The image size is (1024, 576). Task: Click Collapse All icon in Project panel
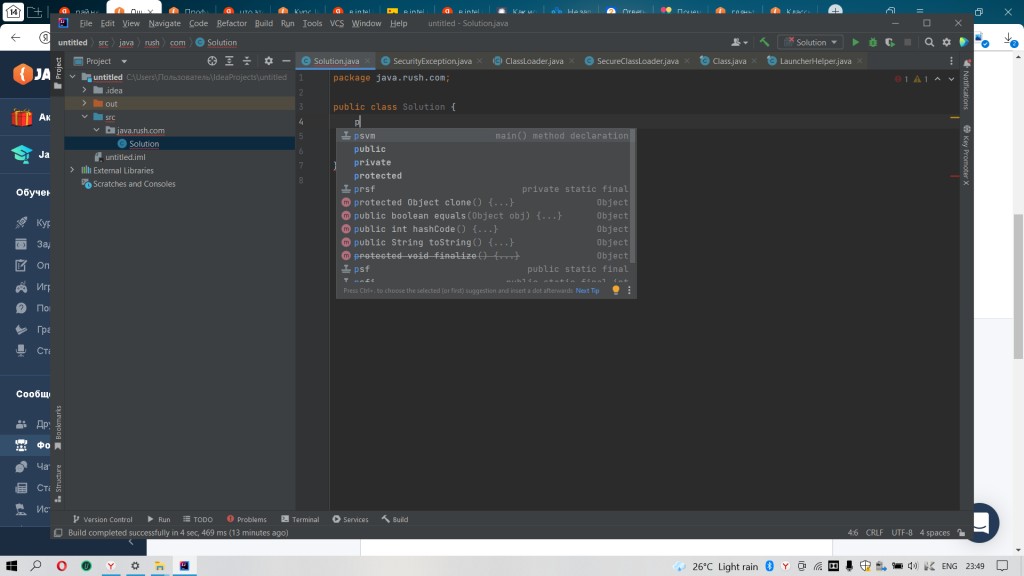coord(247,61)
